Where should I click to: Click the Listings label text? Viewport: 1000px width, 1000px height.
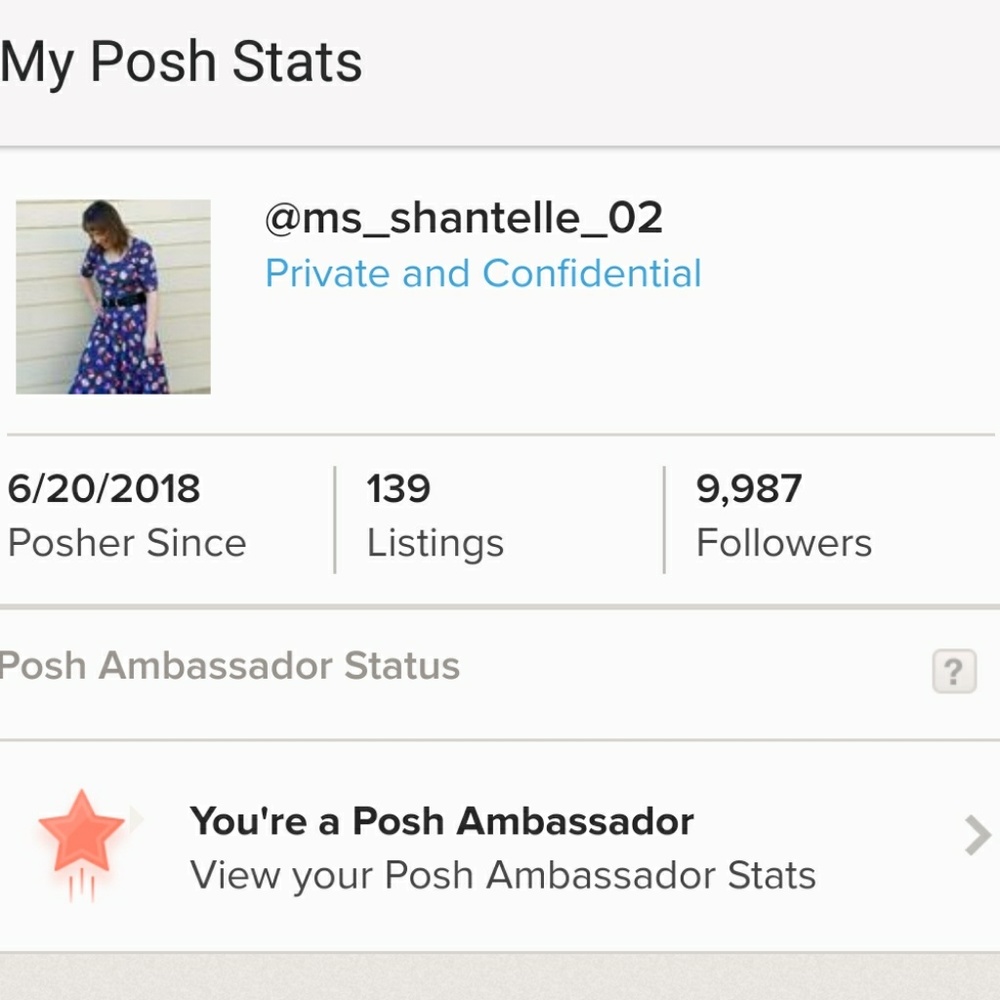pos(434,542)
